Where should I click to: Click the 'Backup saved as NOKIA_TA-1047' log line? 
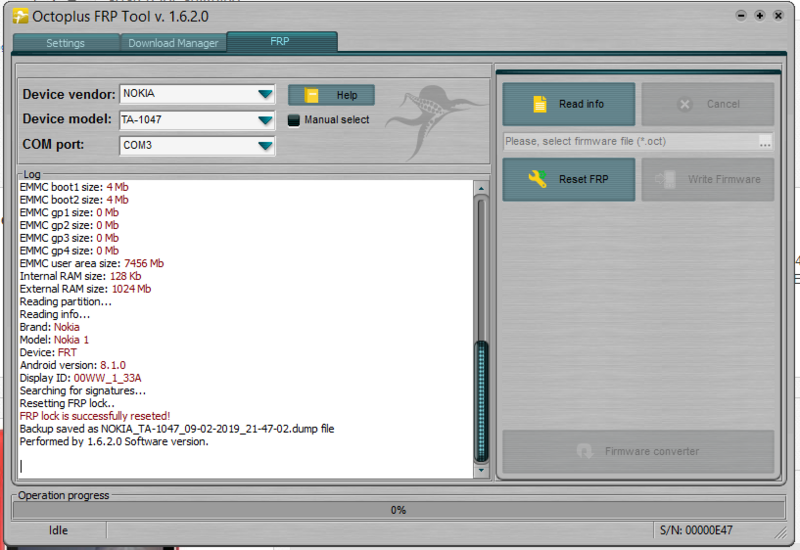(177, 429)
